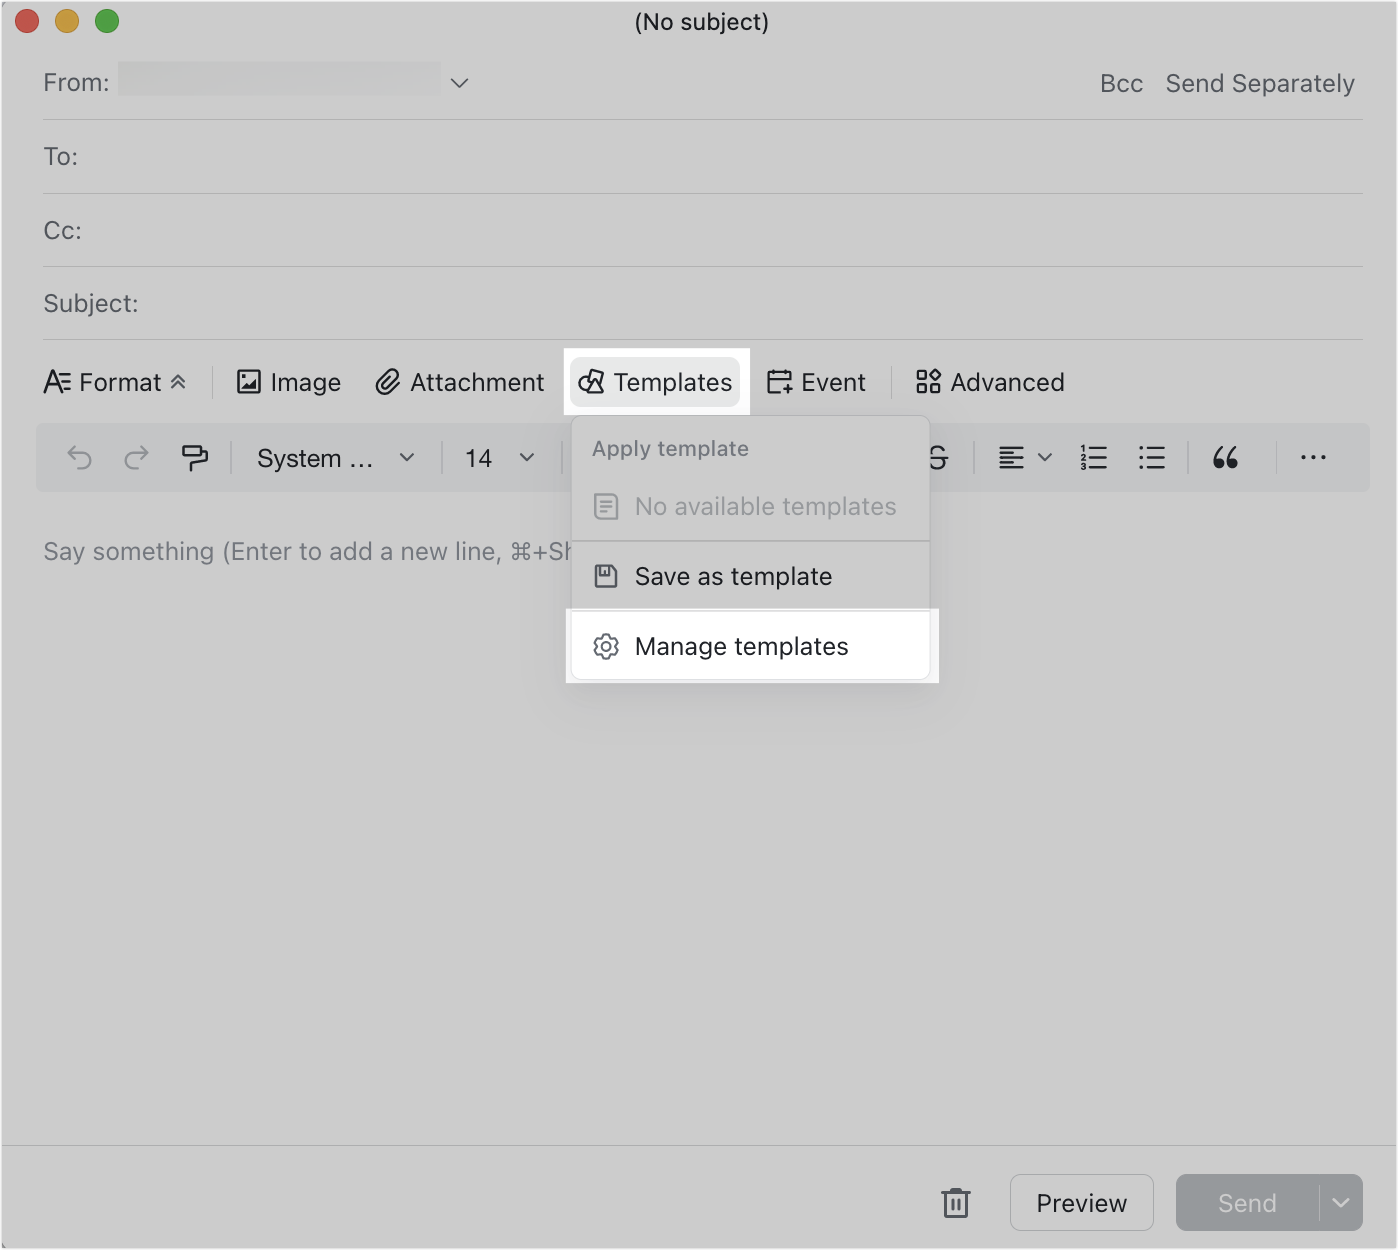Apply strikethrough formatting

936,457
